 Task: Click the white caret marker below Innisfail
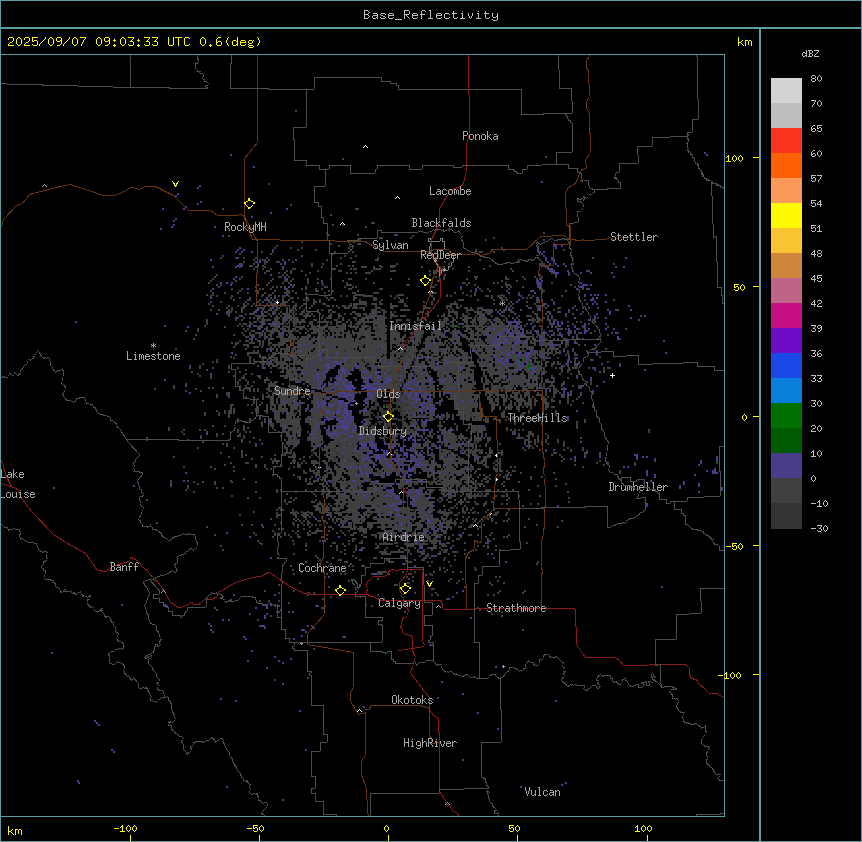400,348
